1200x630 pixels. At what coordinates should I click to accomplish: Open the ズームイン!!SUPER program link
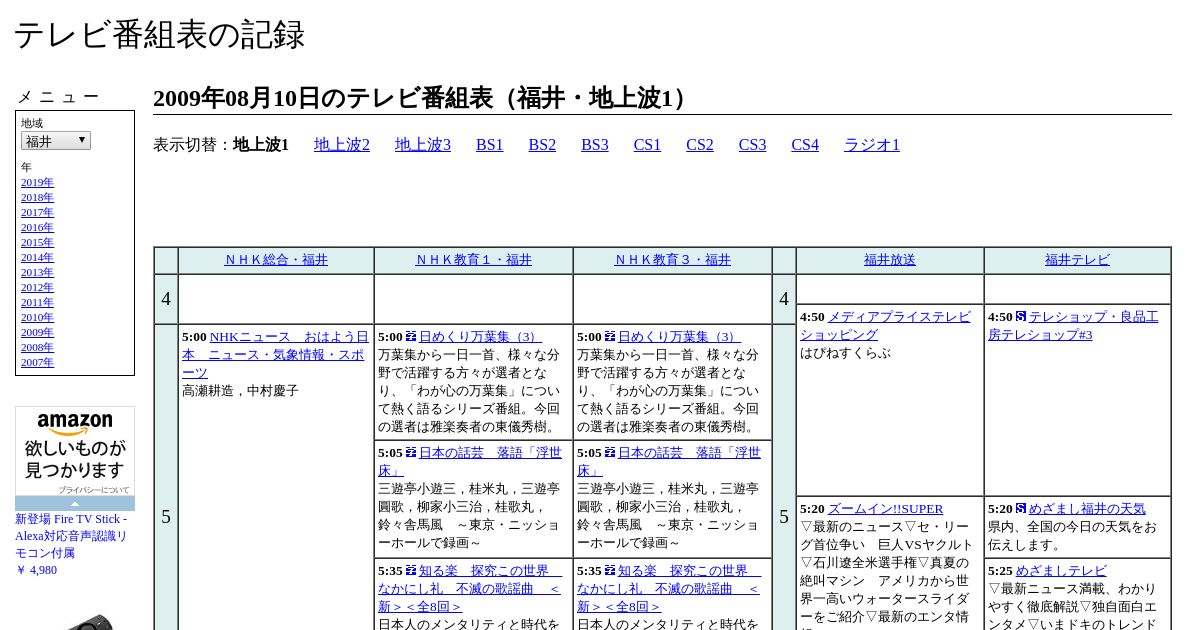pyautogui.click(x=885, y=509)
